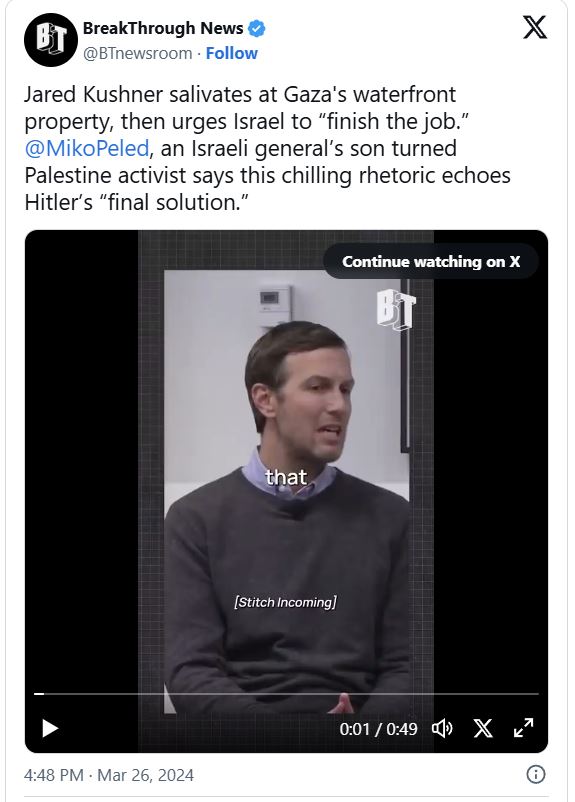575x802 pixels.
Task: Click the info circle icon below the video
Action: tap(536, 774)
